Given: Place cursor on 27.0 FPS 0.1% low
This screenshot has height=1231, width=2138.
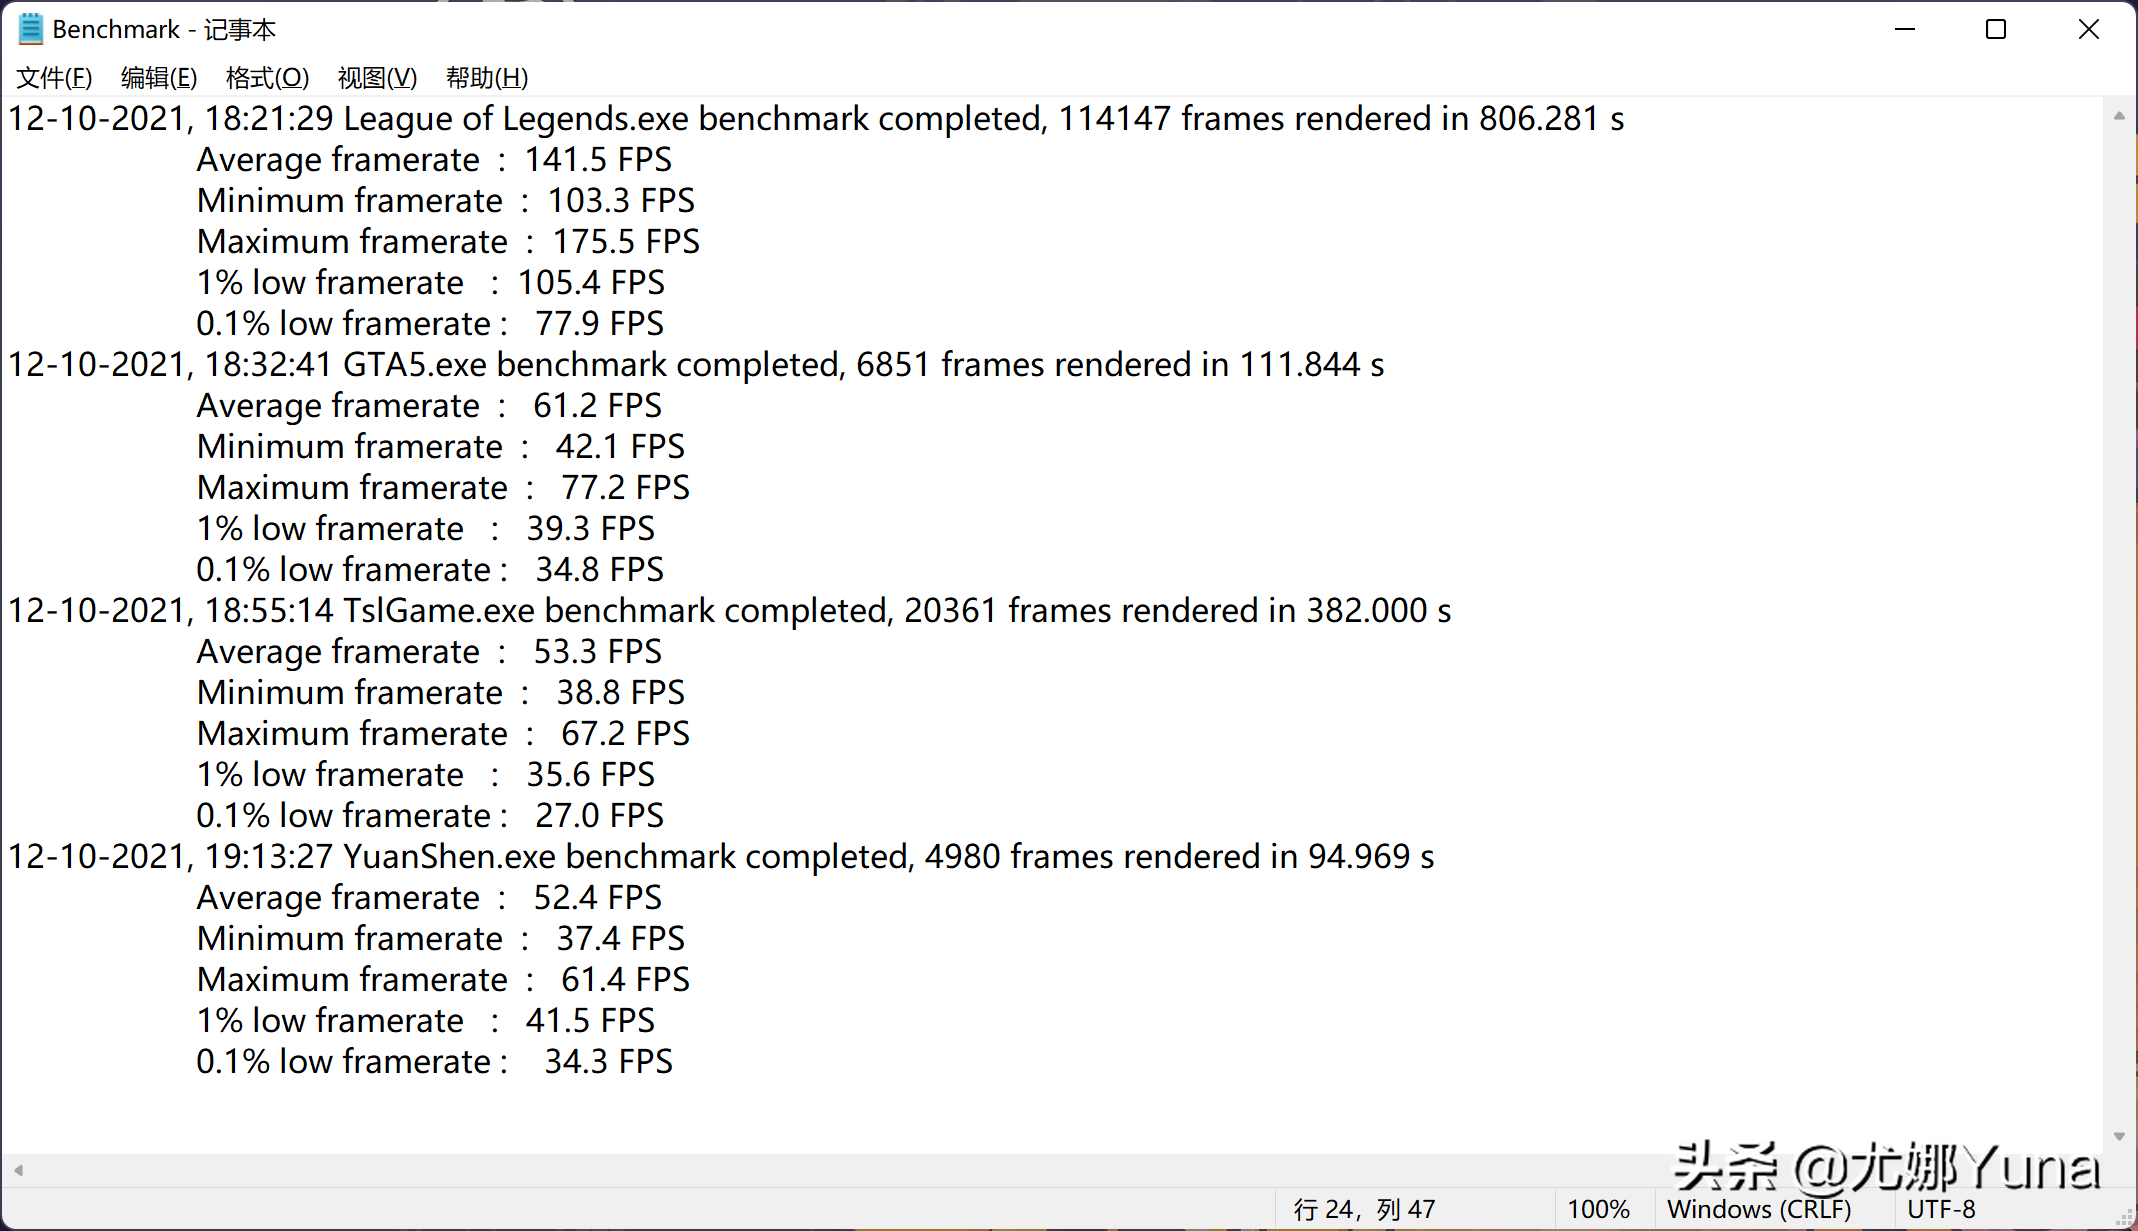Looking at the screenshot, I should (x=599, y=816).
